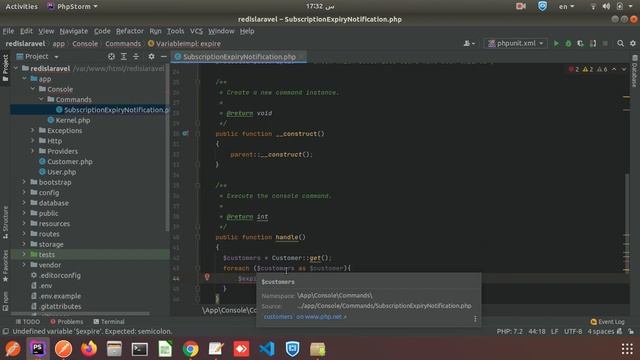Click the stop button in run toolbar
Image resolution: width=640 pixels, height=360 pixels.
pos(605,43)
